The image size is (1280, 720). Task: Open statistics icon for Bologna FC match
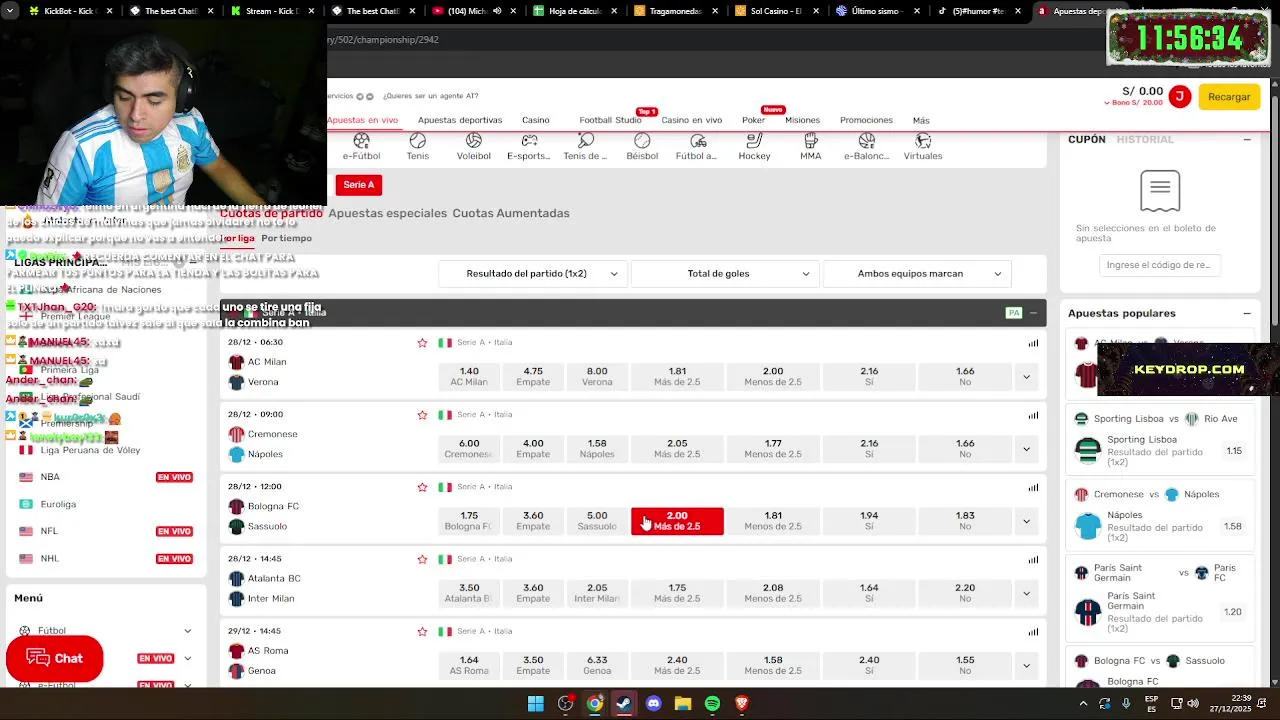tap(1033, 487)
